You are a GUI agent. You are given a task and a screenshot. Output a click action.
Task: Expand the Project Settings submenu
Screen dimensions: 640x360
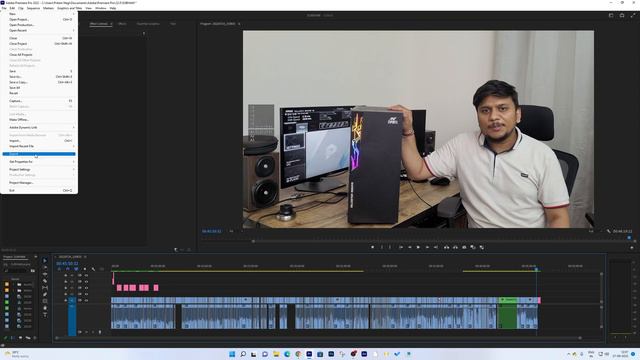pyautogui.click(x=39, y=169)
